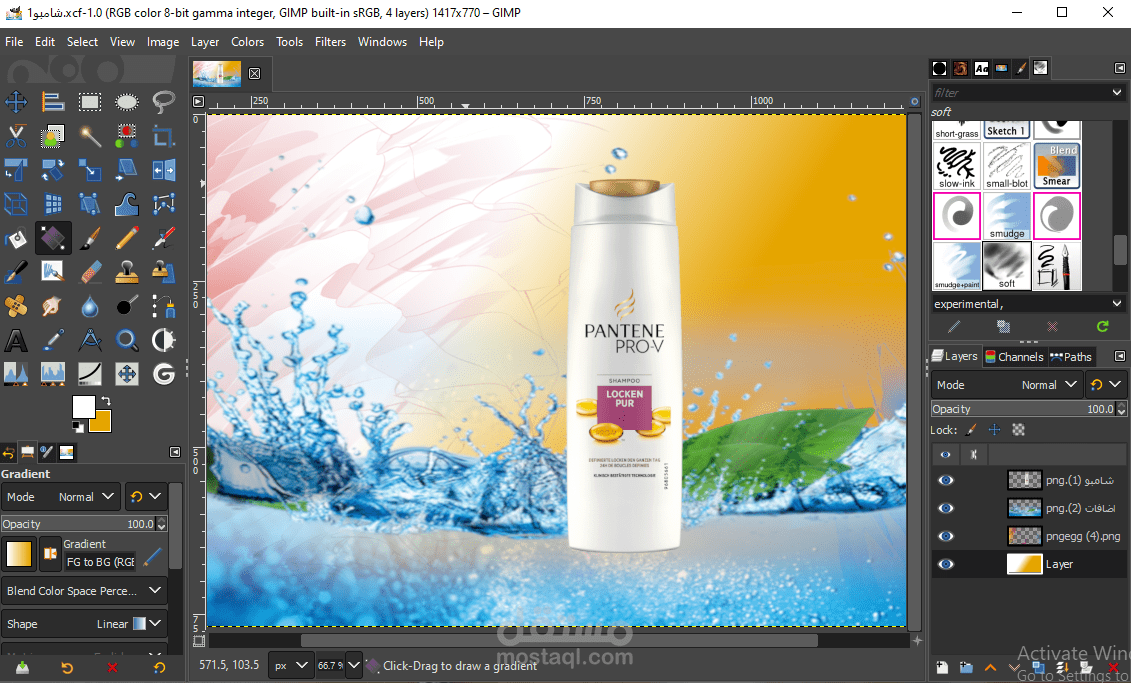This screenshot has height=683, width=1131.
Task: Open gradient Shape Linear dropdown
Action: (x=84, y=624)
